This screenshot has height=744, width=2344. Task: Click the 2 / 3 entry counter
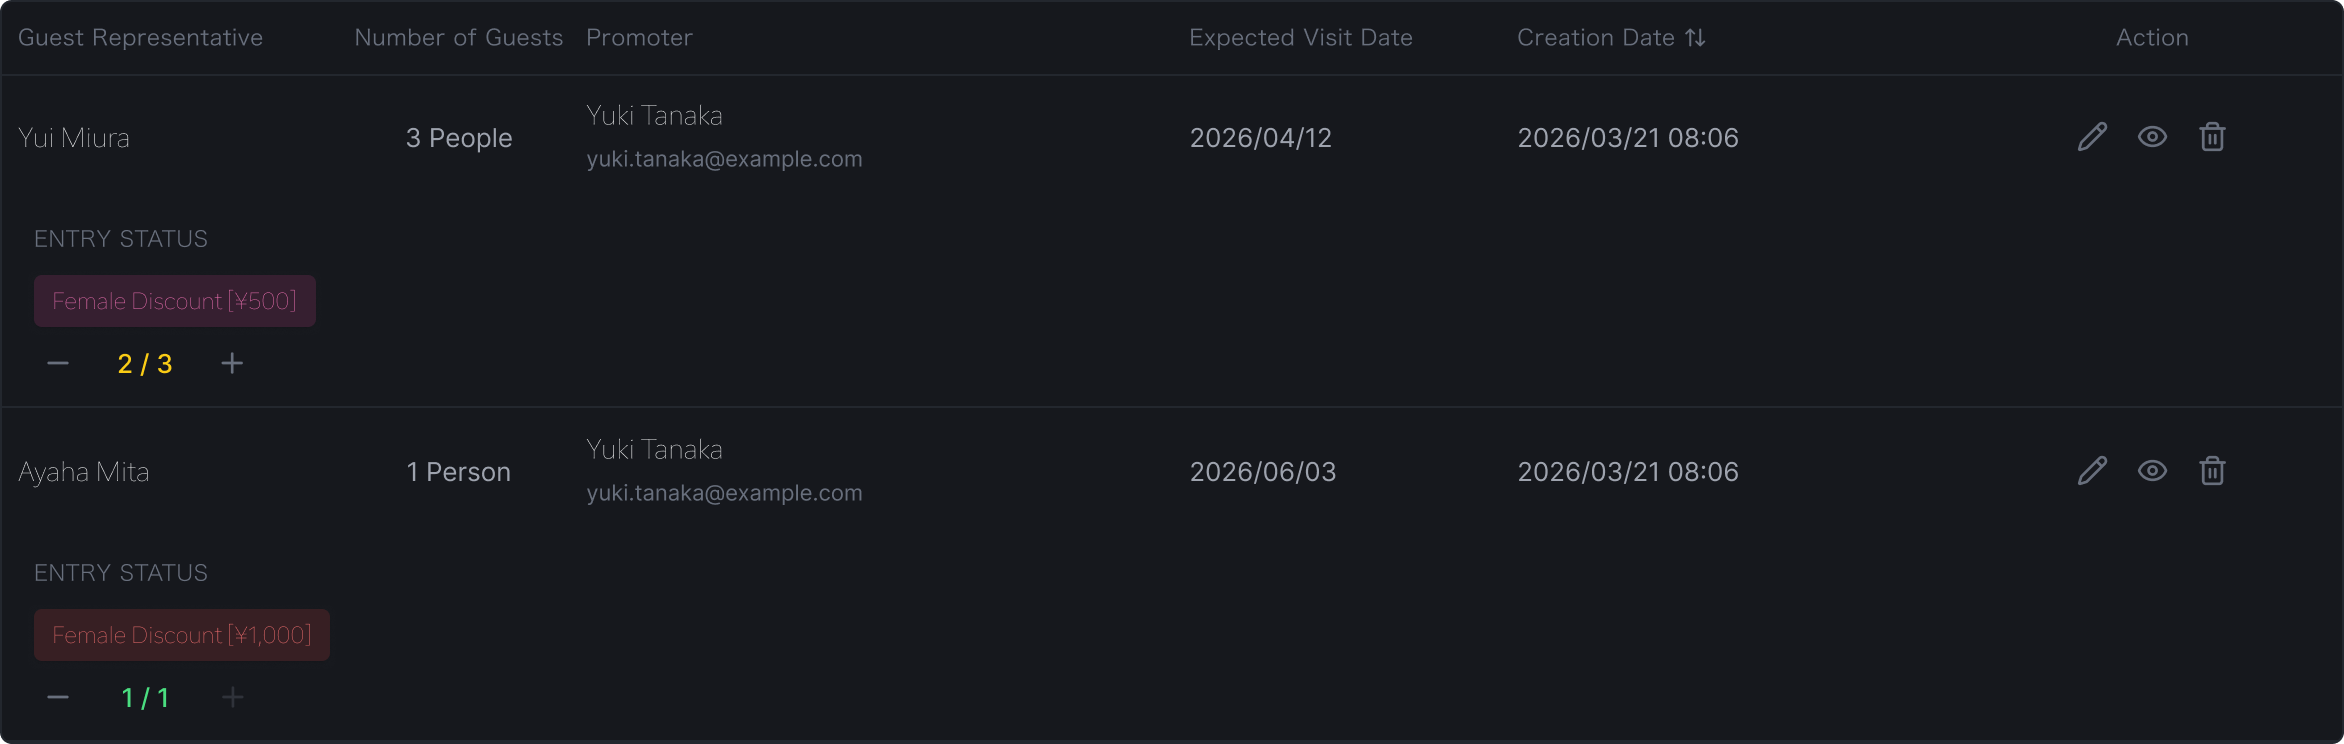(145, 364)
